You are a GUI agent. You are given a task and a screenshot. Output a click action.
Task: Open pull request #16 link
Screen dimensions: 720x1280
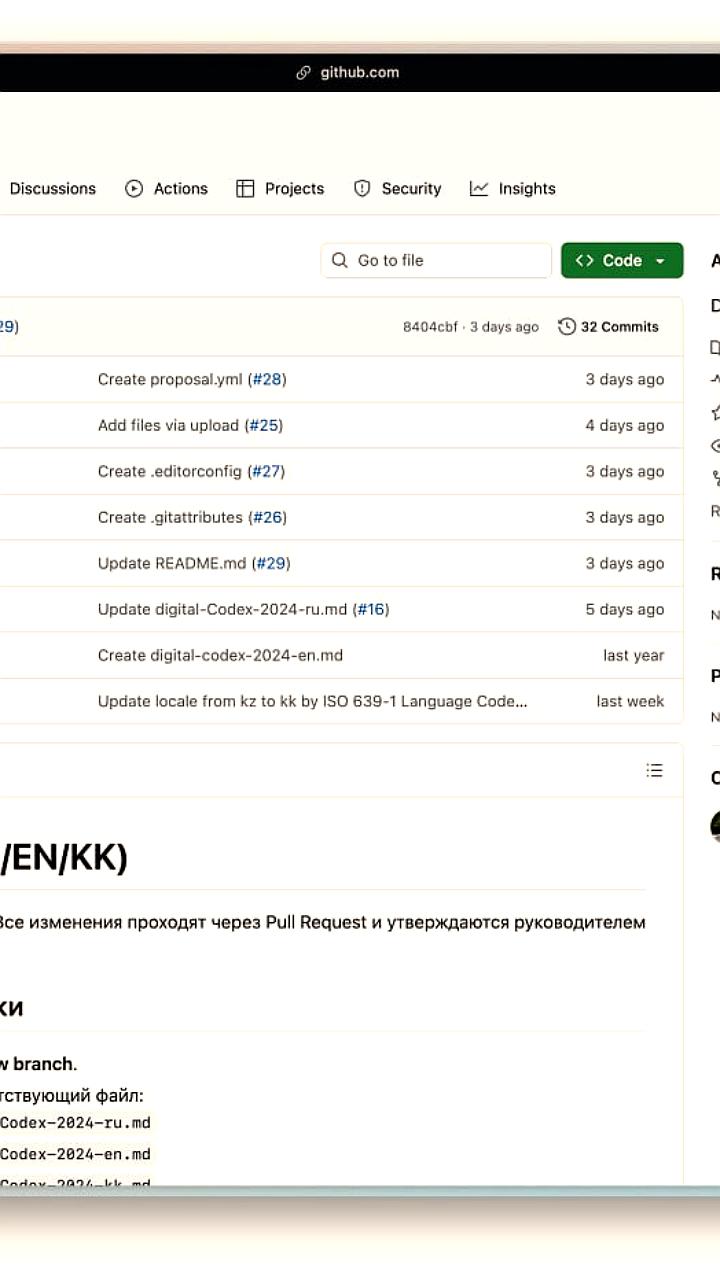pyautogui.click(x=372, y=610)
